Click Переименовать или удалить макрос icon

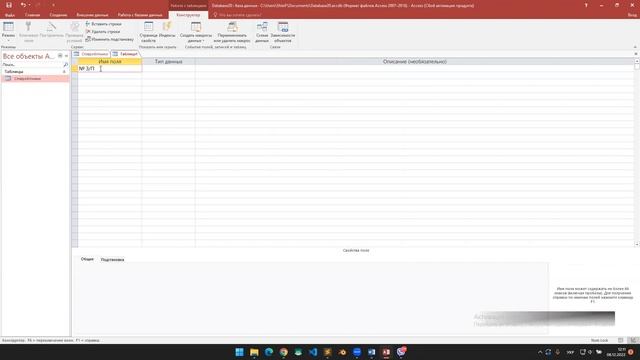click(232, 27)
